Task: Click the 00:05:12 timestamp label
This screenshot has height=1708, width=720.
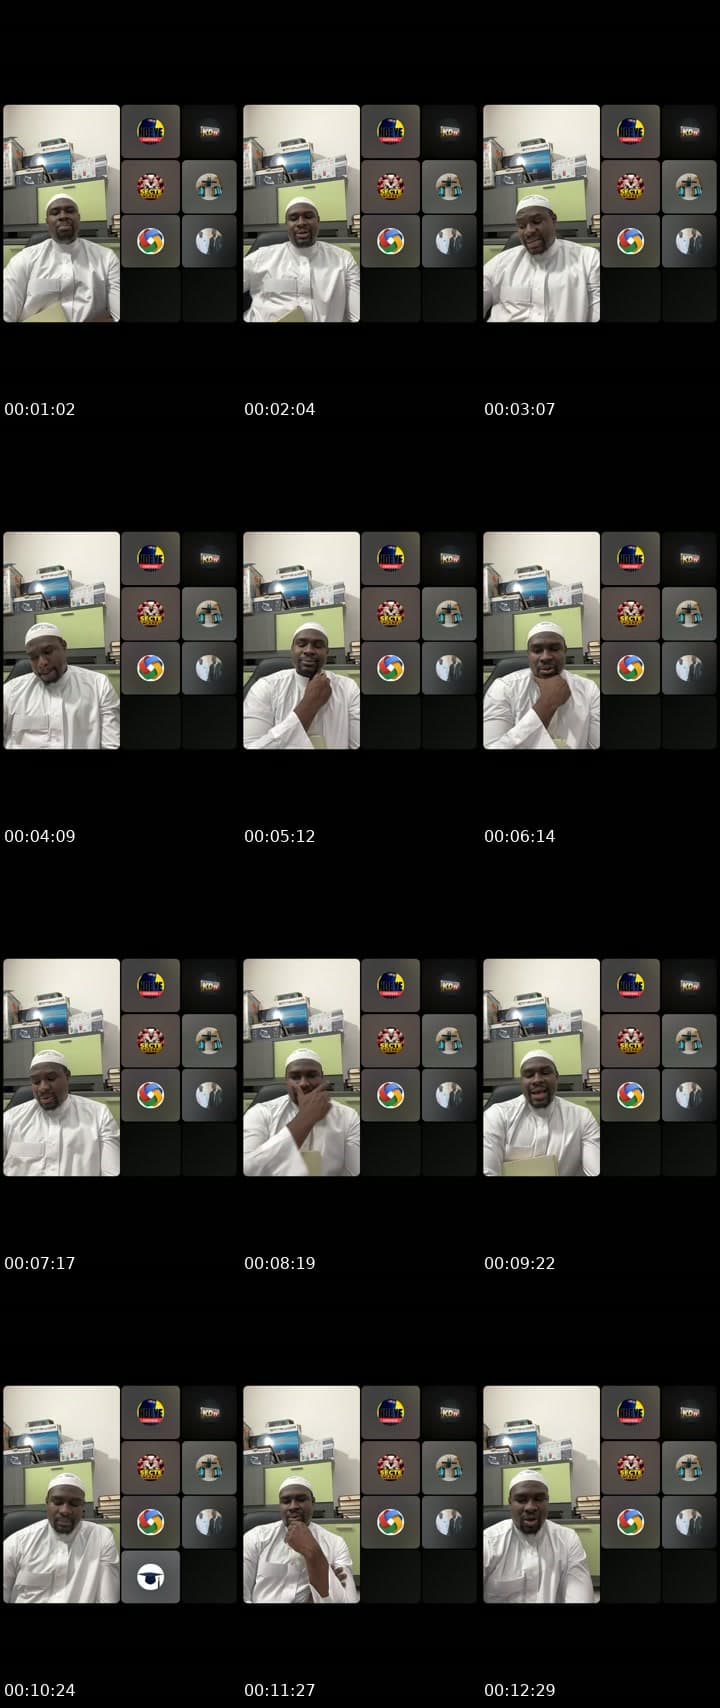Action: click(x=280, y=836)
